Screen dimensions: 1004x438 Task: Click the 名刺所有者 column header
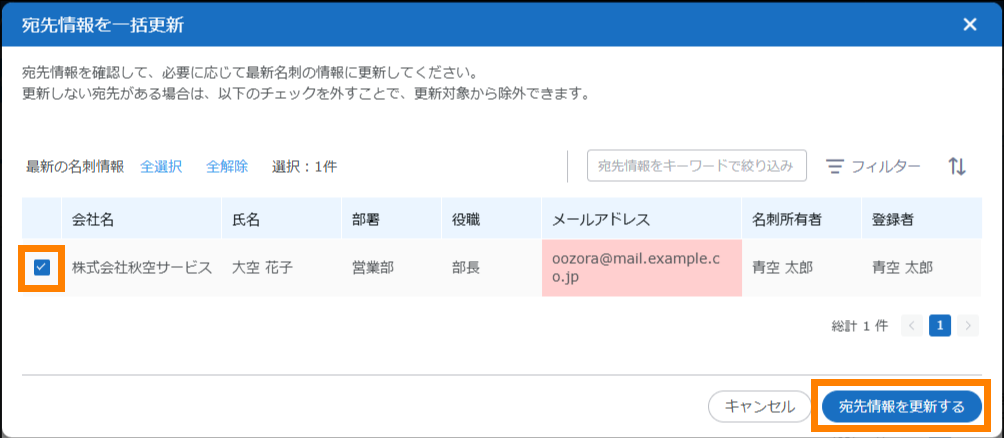point(787,218)
